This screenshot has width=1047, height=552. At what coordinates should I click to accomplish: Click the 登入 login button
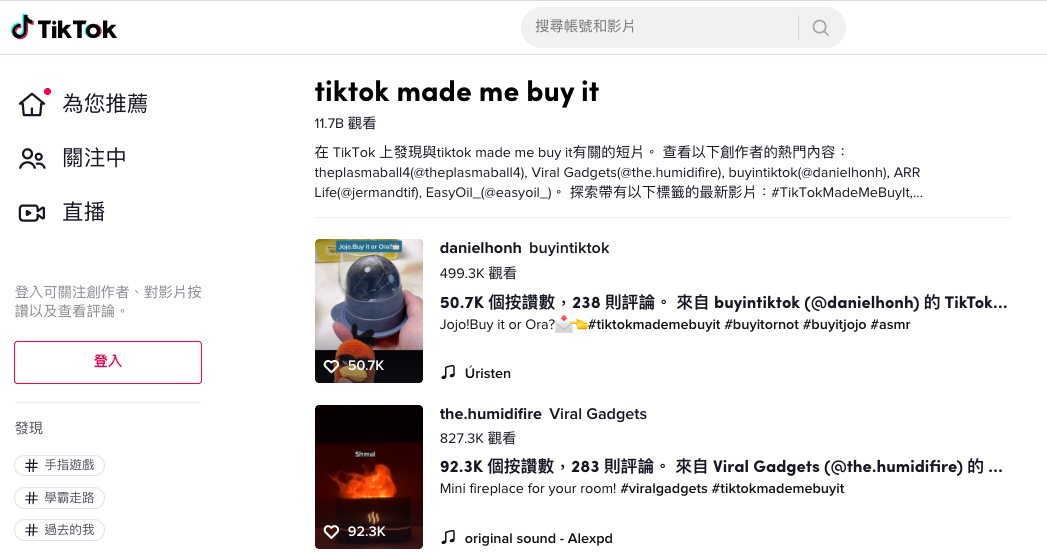tap(108, 362)
